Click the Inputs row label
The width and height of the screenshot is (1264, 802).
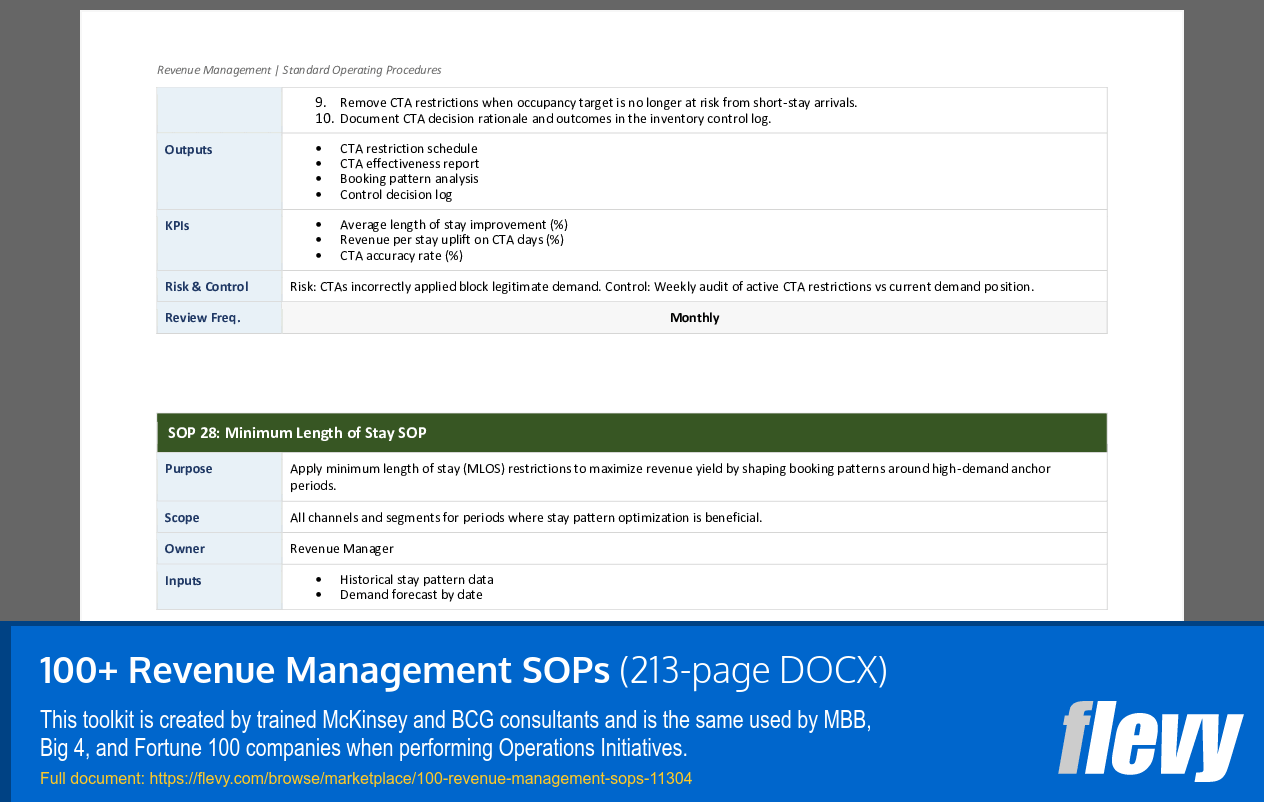point(183,580)
